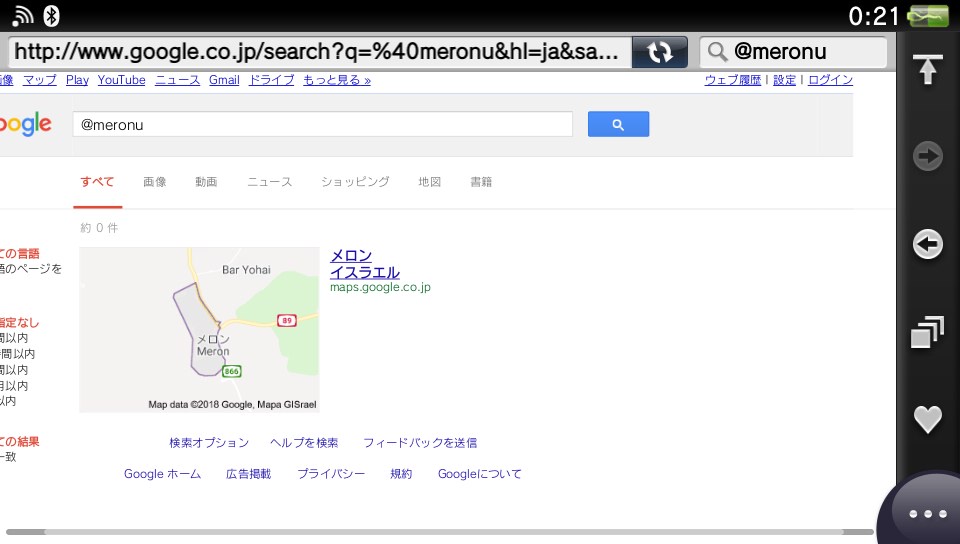Click the Google query box with @meronu
The image size is (960, 544).
[323, 124]
